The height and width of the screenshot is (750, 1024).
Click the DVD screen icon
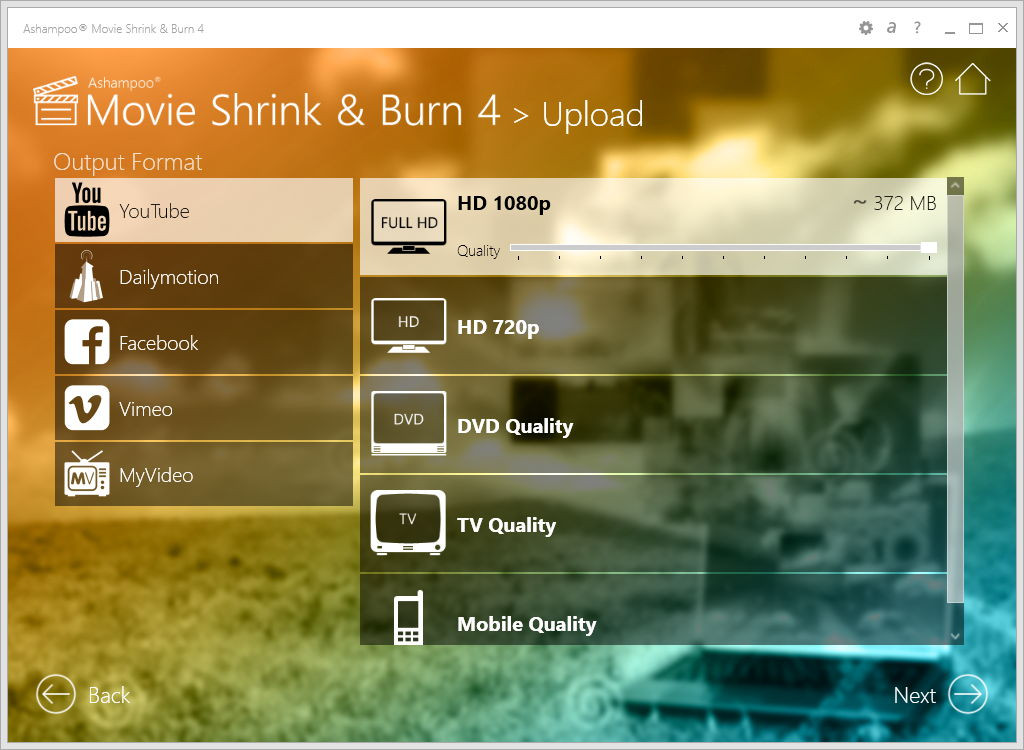tap(408, 423)
